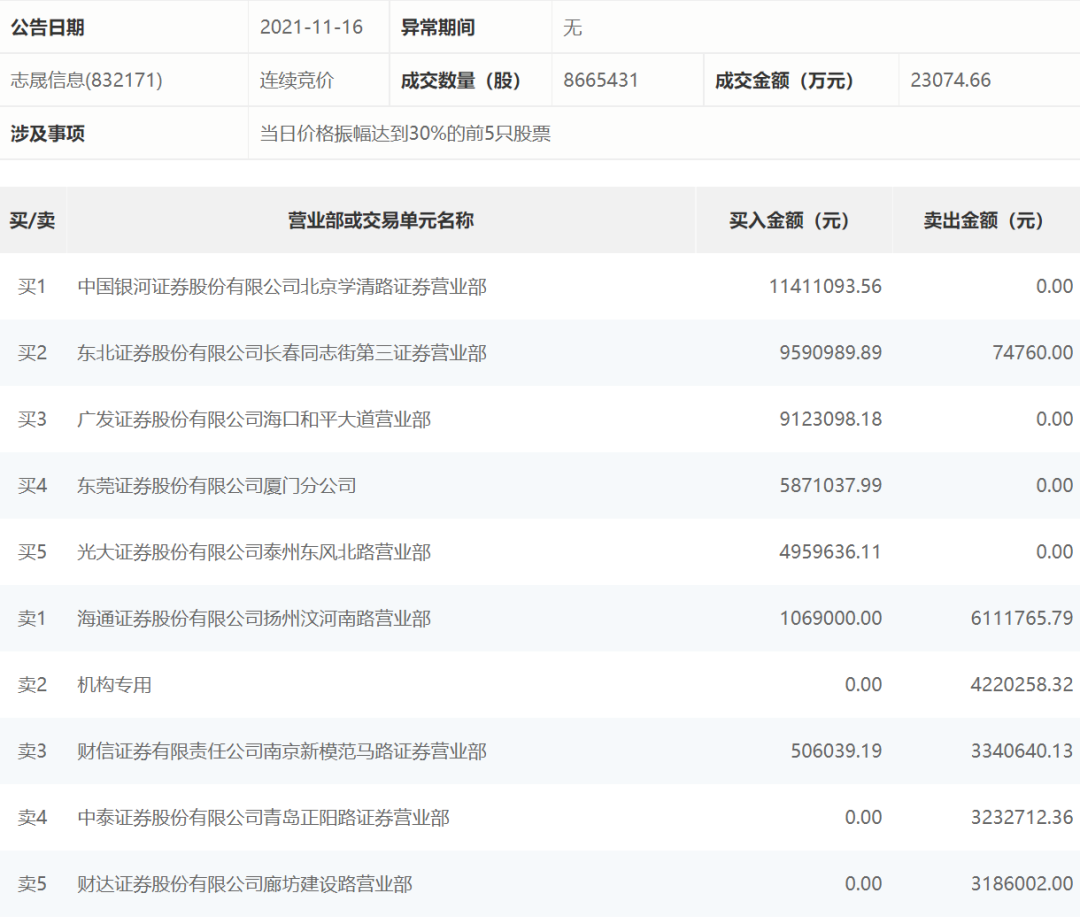Click the 买1 row label
Screen dimensions: 1080x924
pyautogui.click(x=32, y=286)
